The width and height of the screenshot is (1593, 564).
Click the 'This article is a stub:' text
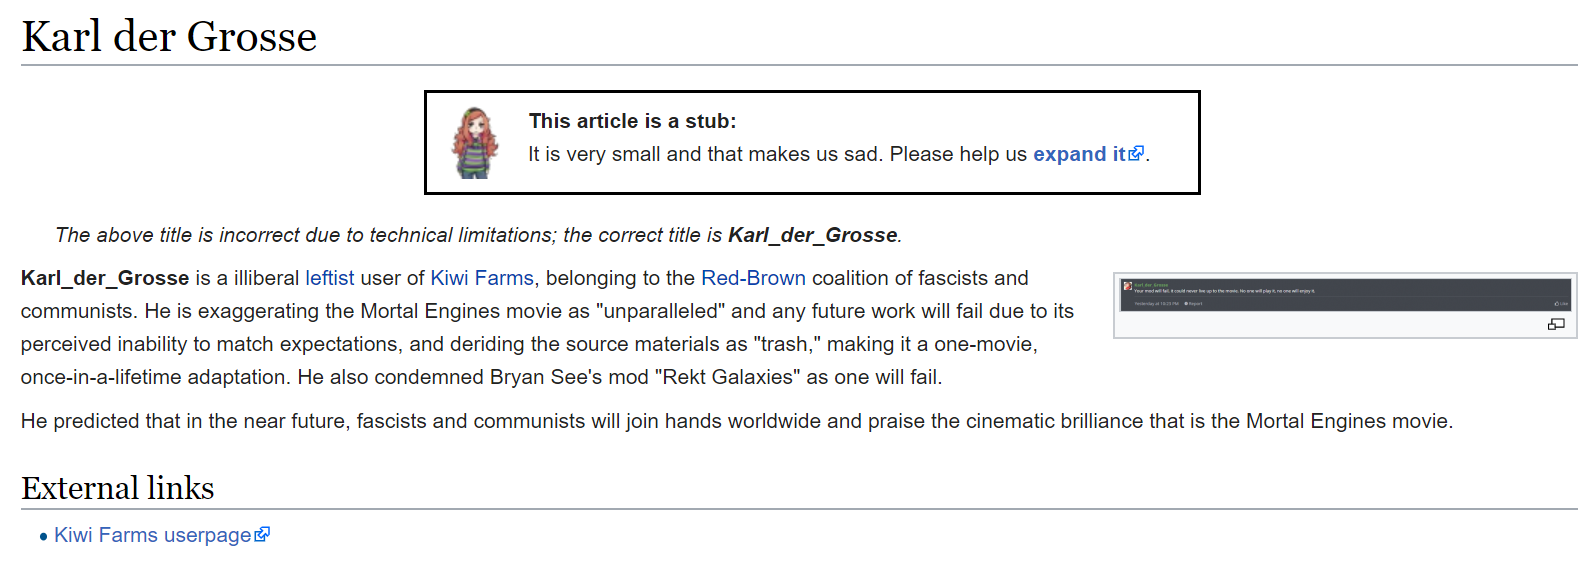632,121
